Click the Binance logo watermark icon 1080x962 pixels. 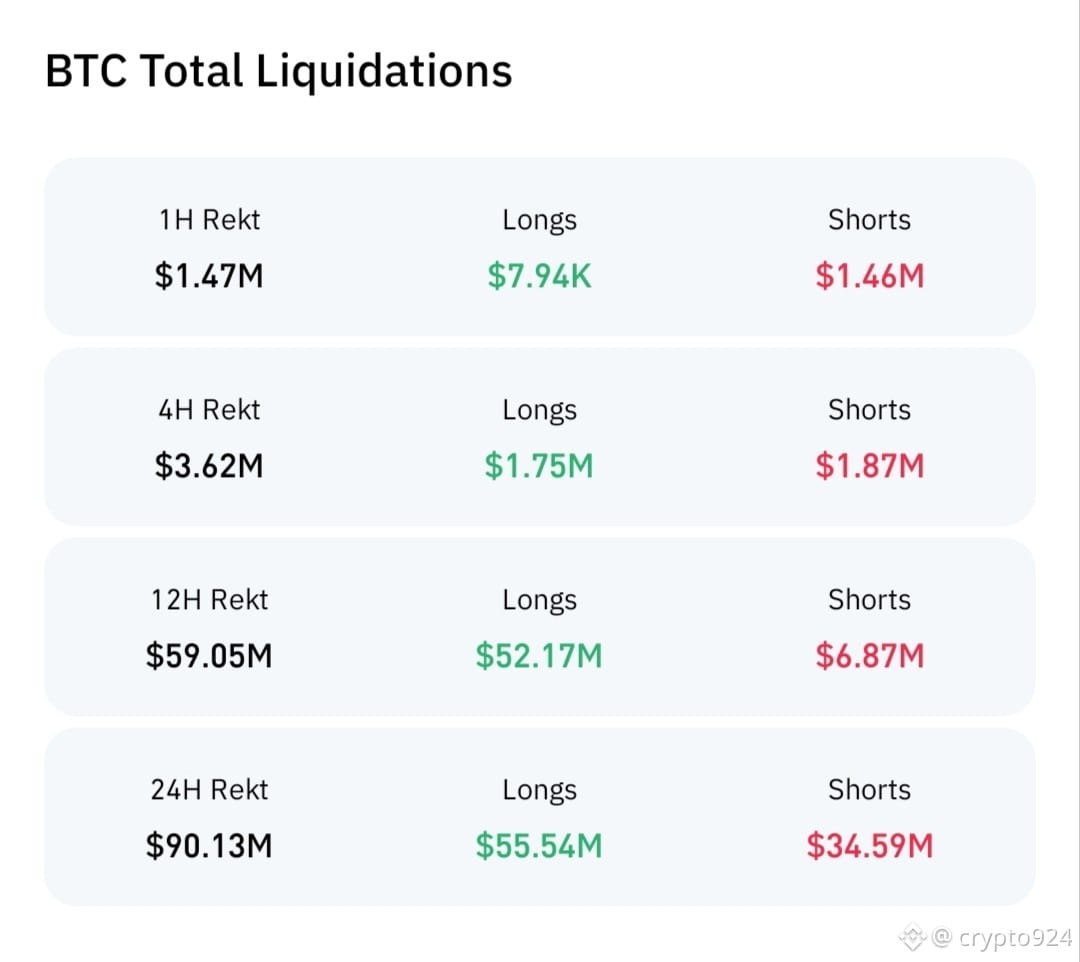(913, 937)
